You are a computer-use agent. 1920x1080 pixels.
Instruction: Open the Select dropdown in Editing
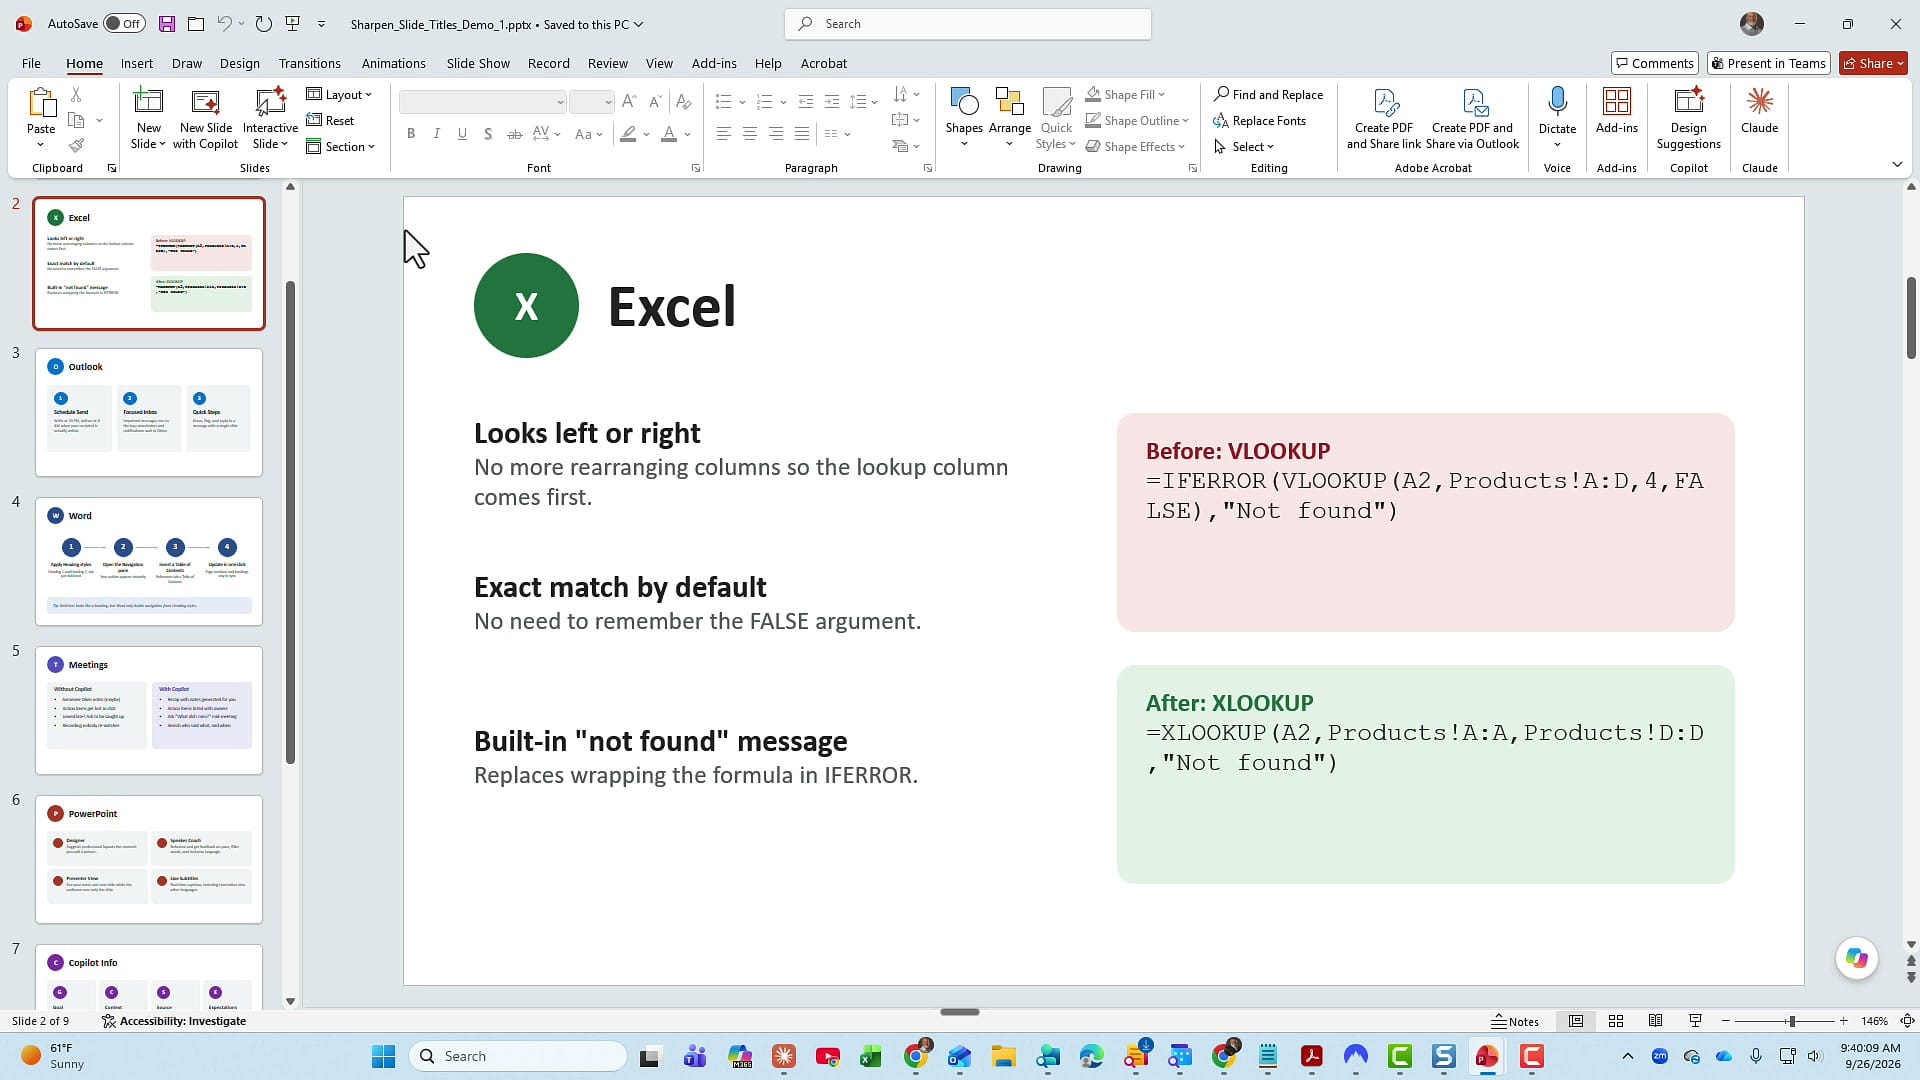click(x=1244, y=146)
